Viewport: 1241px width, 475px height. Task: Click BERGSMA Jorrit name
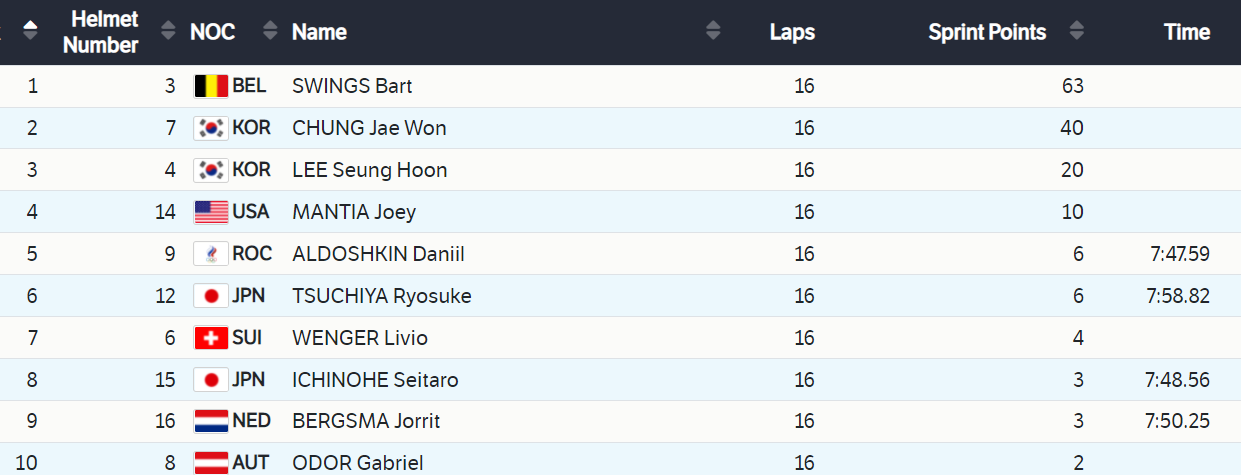point(366,421)
